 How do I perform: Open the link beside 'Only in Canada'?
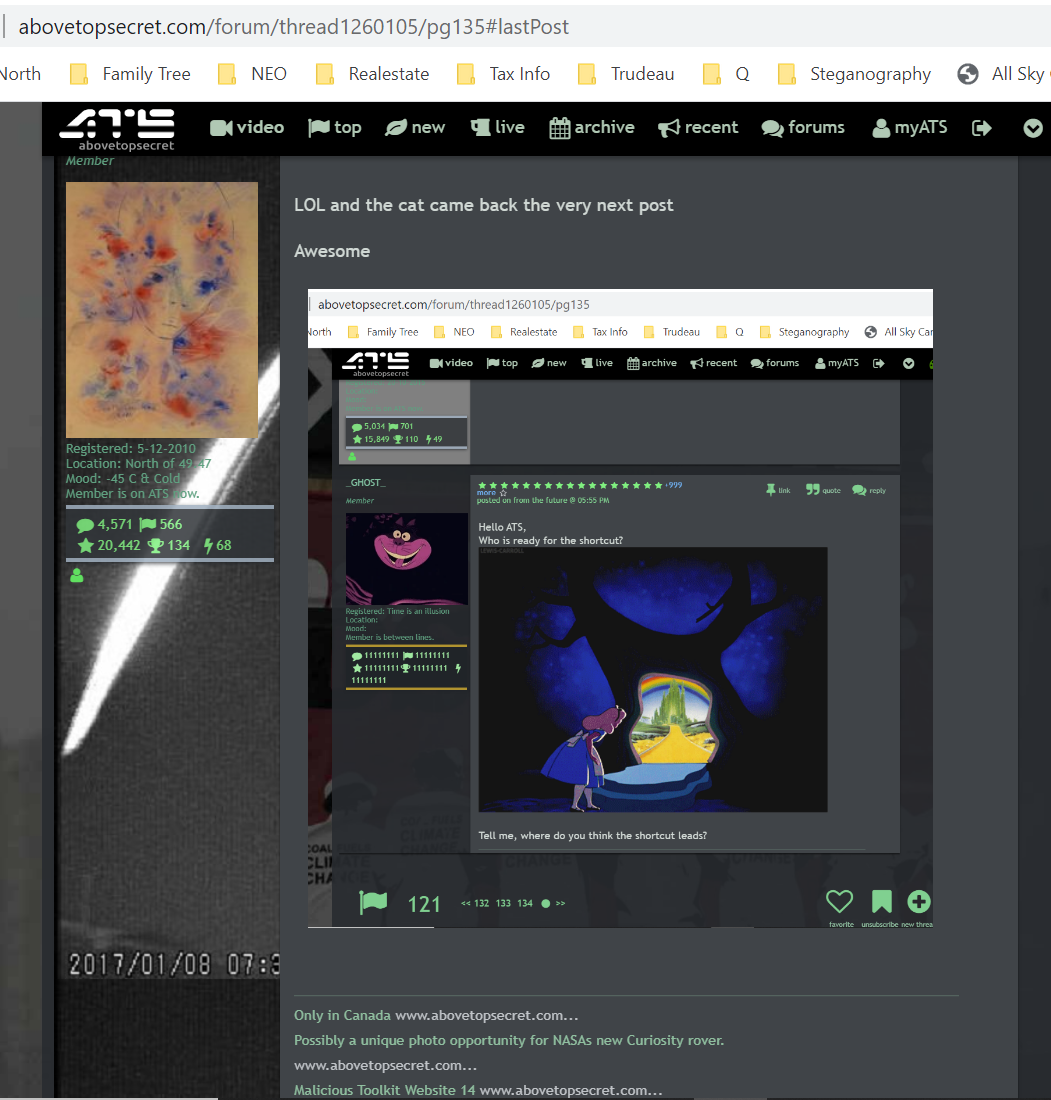[x=486, y=1015]
